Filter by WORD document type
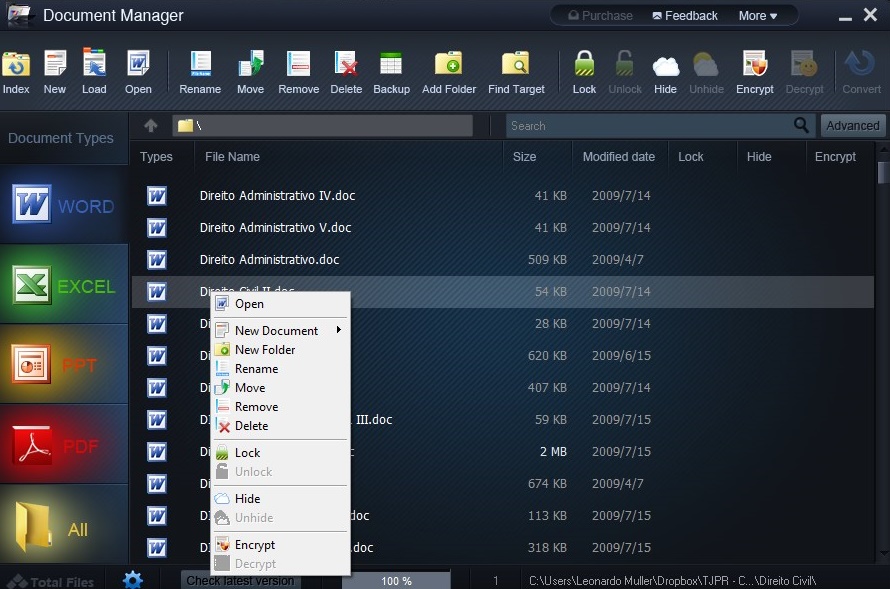The width and height of the screenshot is (890, 589). [64, 205]
